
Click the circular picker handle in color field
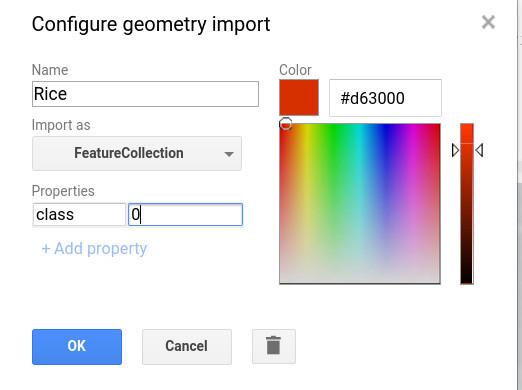point(286,124)
